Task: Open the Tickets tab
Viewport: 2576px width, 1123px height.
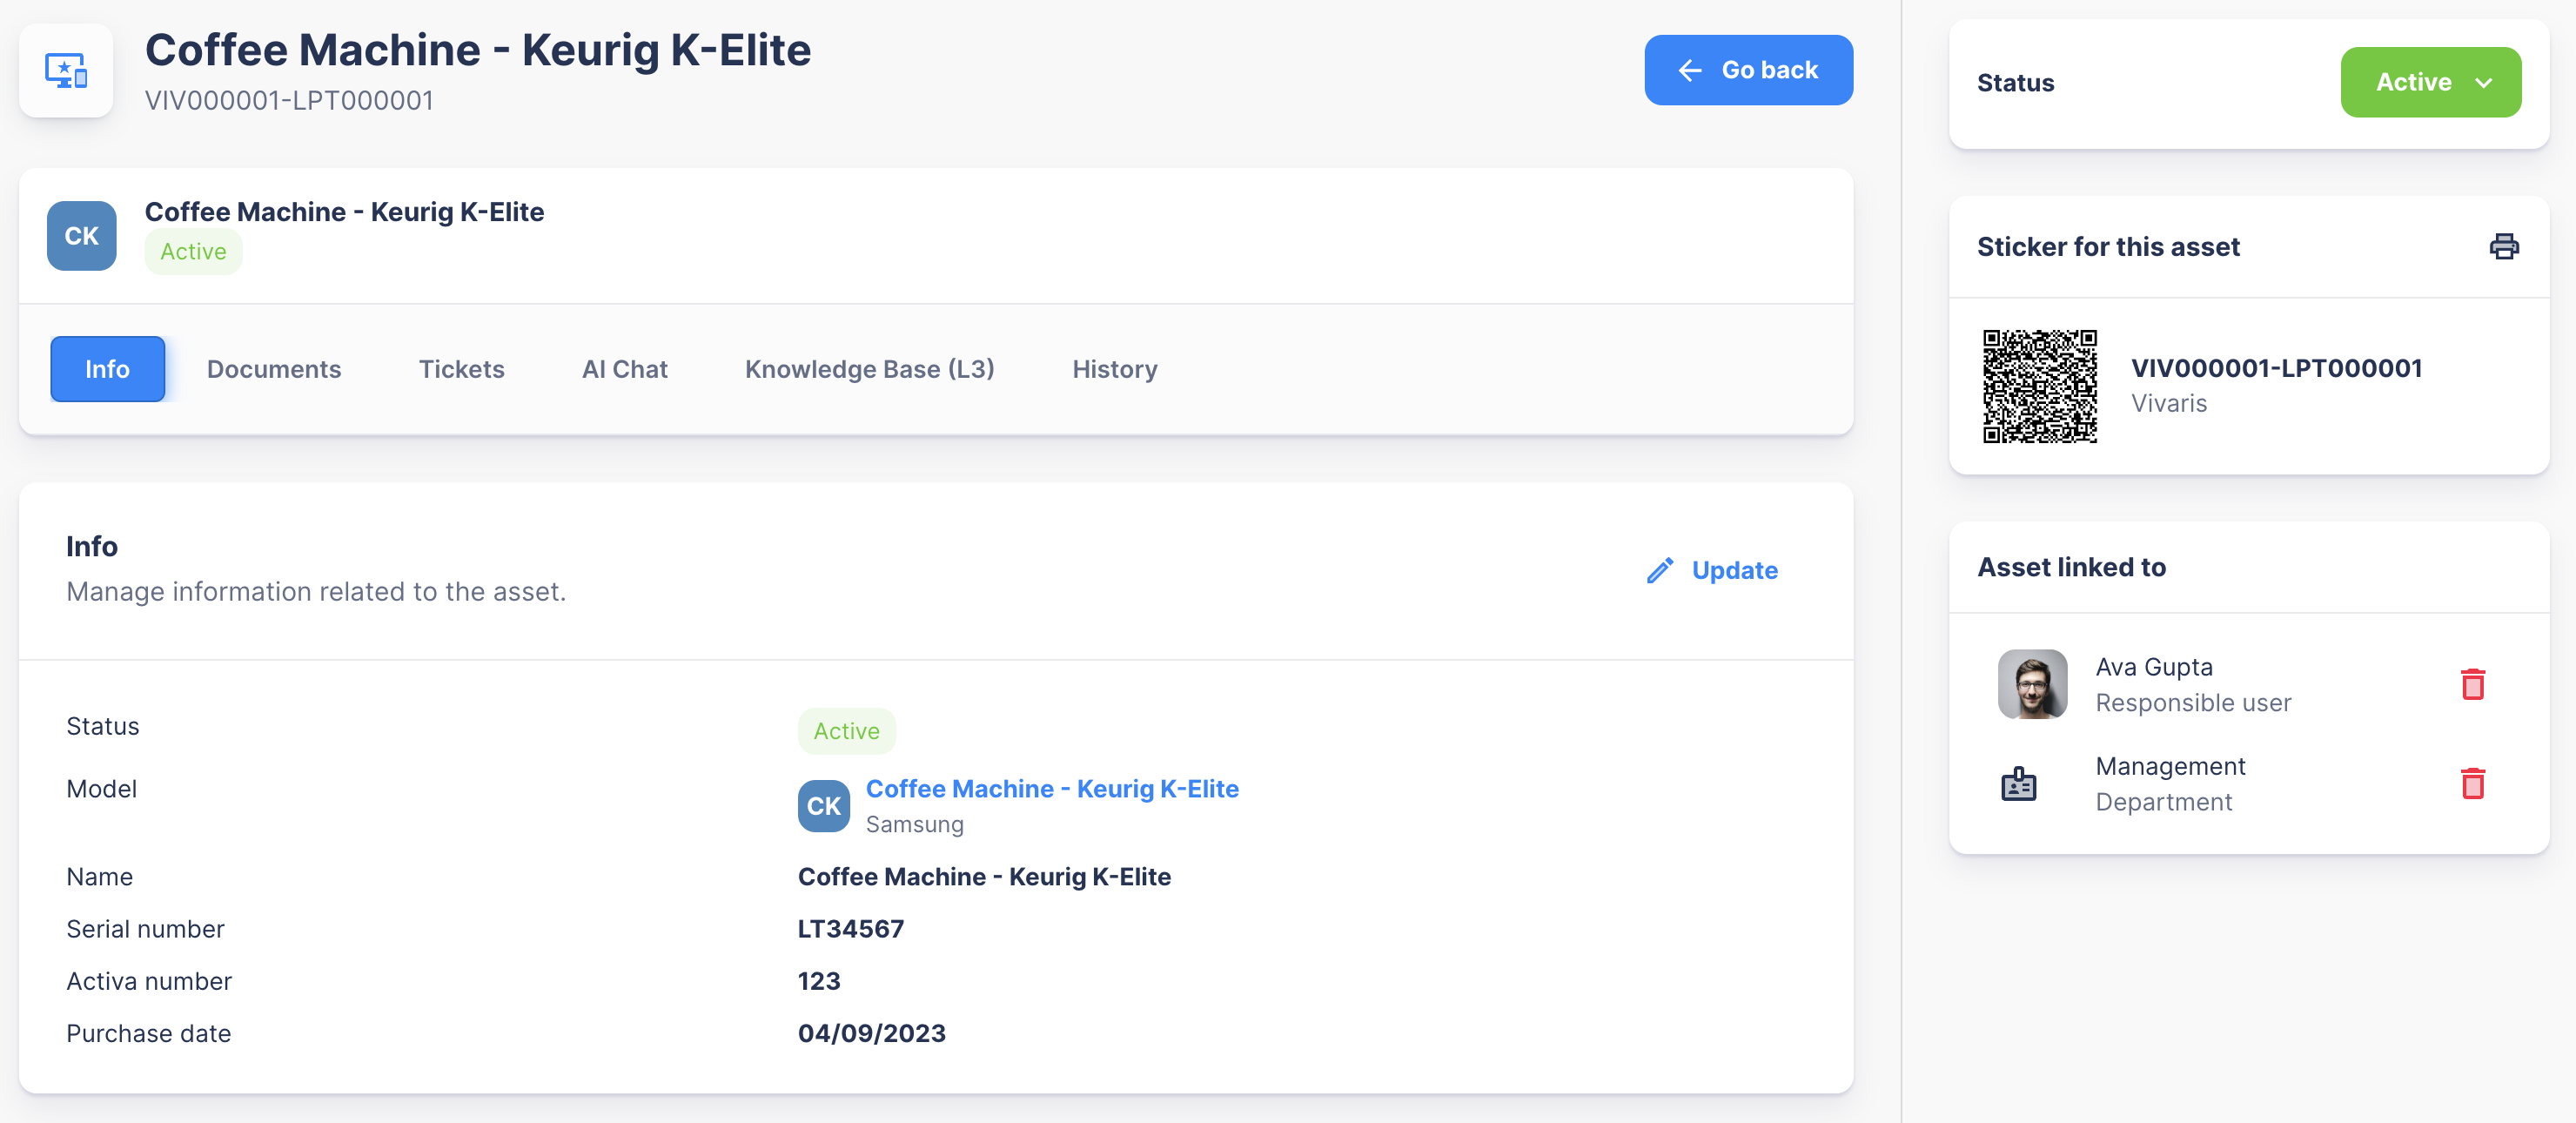Action: point(461,369)
